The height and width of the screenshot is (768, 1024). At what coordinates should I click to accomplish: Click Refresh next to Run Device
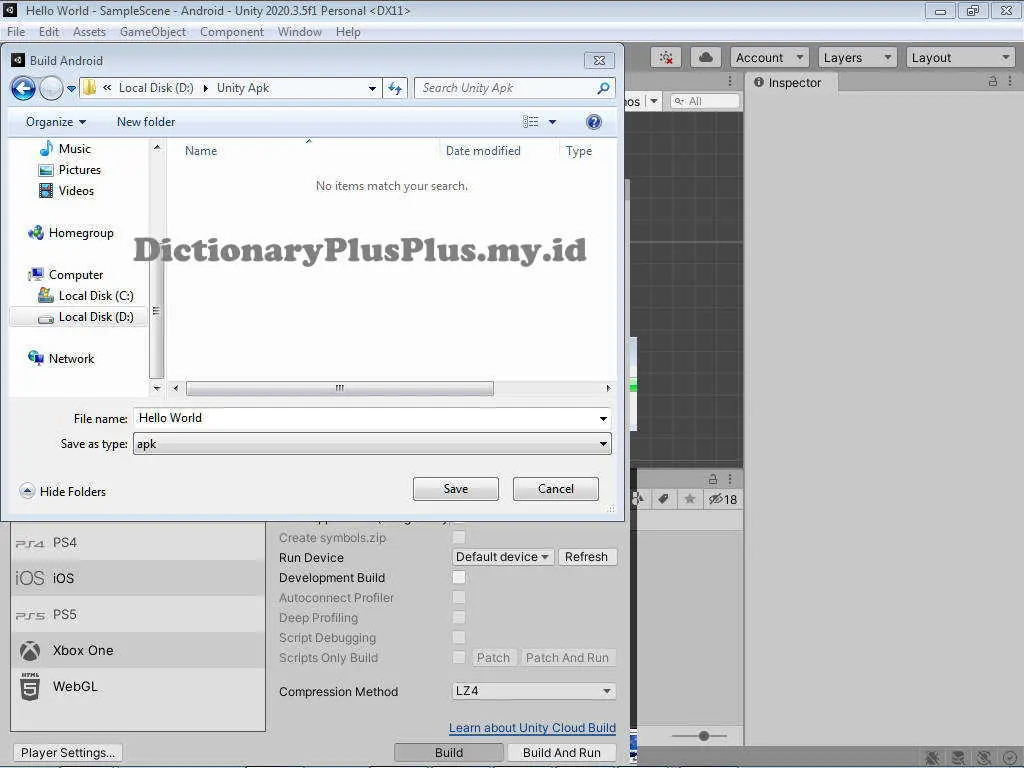586,557
